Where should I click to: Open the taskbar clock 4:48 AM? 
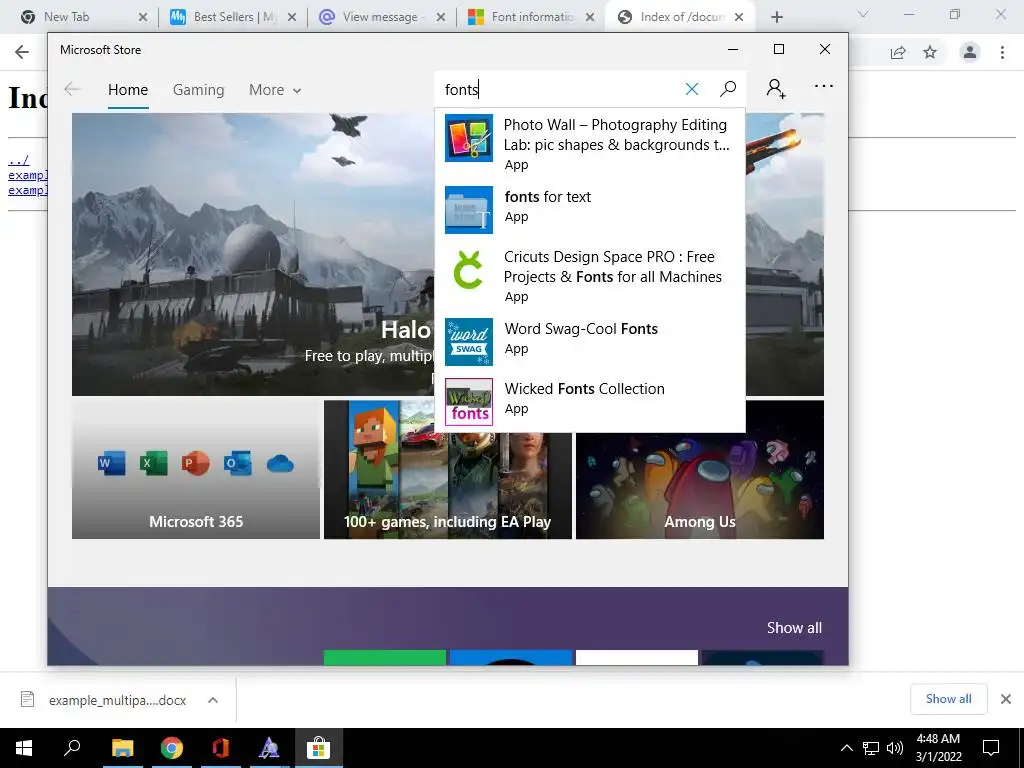[938, 748]
